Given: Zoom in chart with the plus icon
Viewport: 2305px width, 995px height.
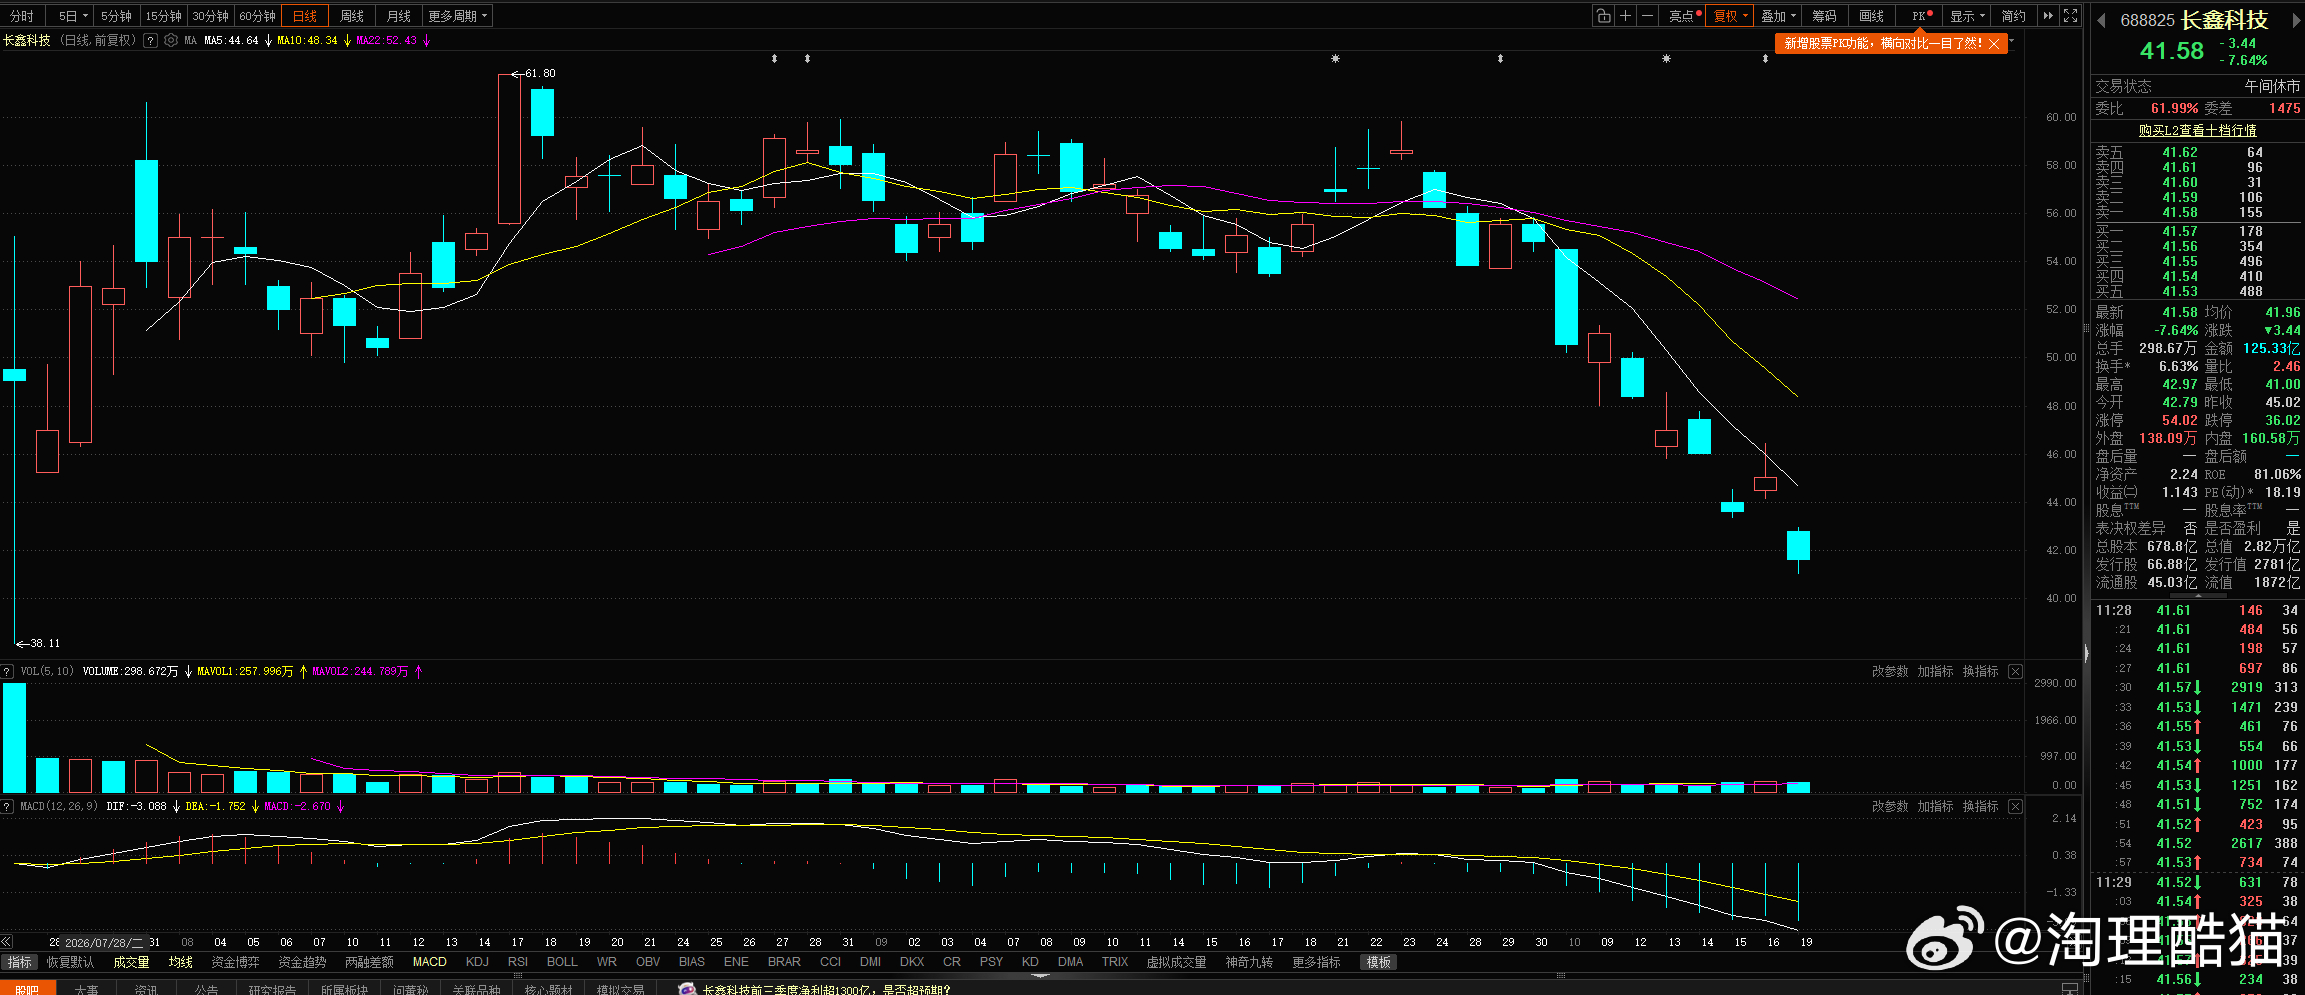Looking at the screenshot, I should (x=1625, y=16).
